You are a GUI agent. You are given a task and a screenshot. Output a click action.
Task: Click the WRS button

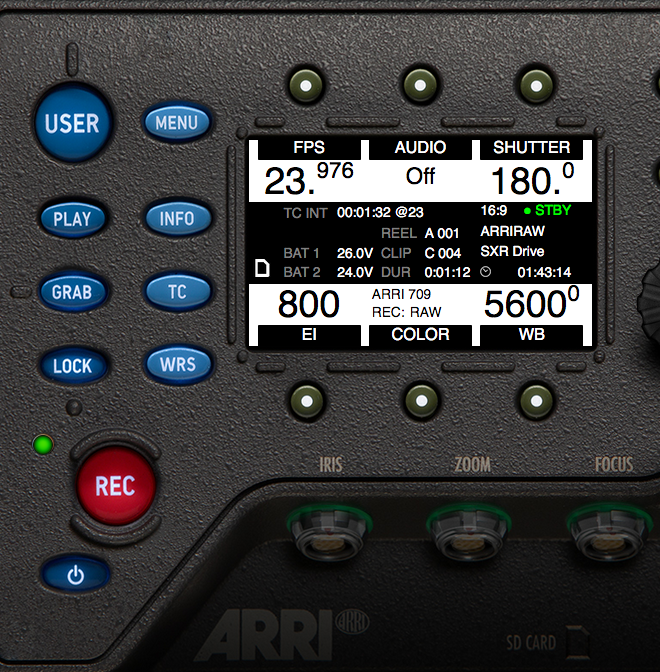[178, 365]
